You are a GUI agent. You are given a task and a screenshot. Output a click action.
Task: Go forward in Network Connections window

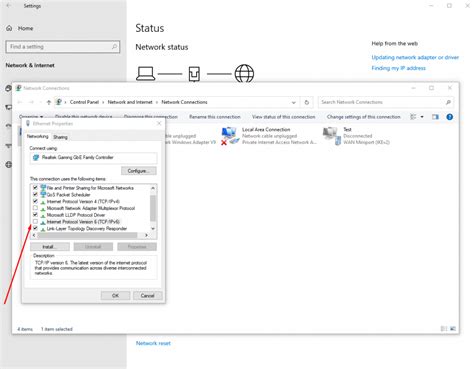click(x=31, y=102)
